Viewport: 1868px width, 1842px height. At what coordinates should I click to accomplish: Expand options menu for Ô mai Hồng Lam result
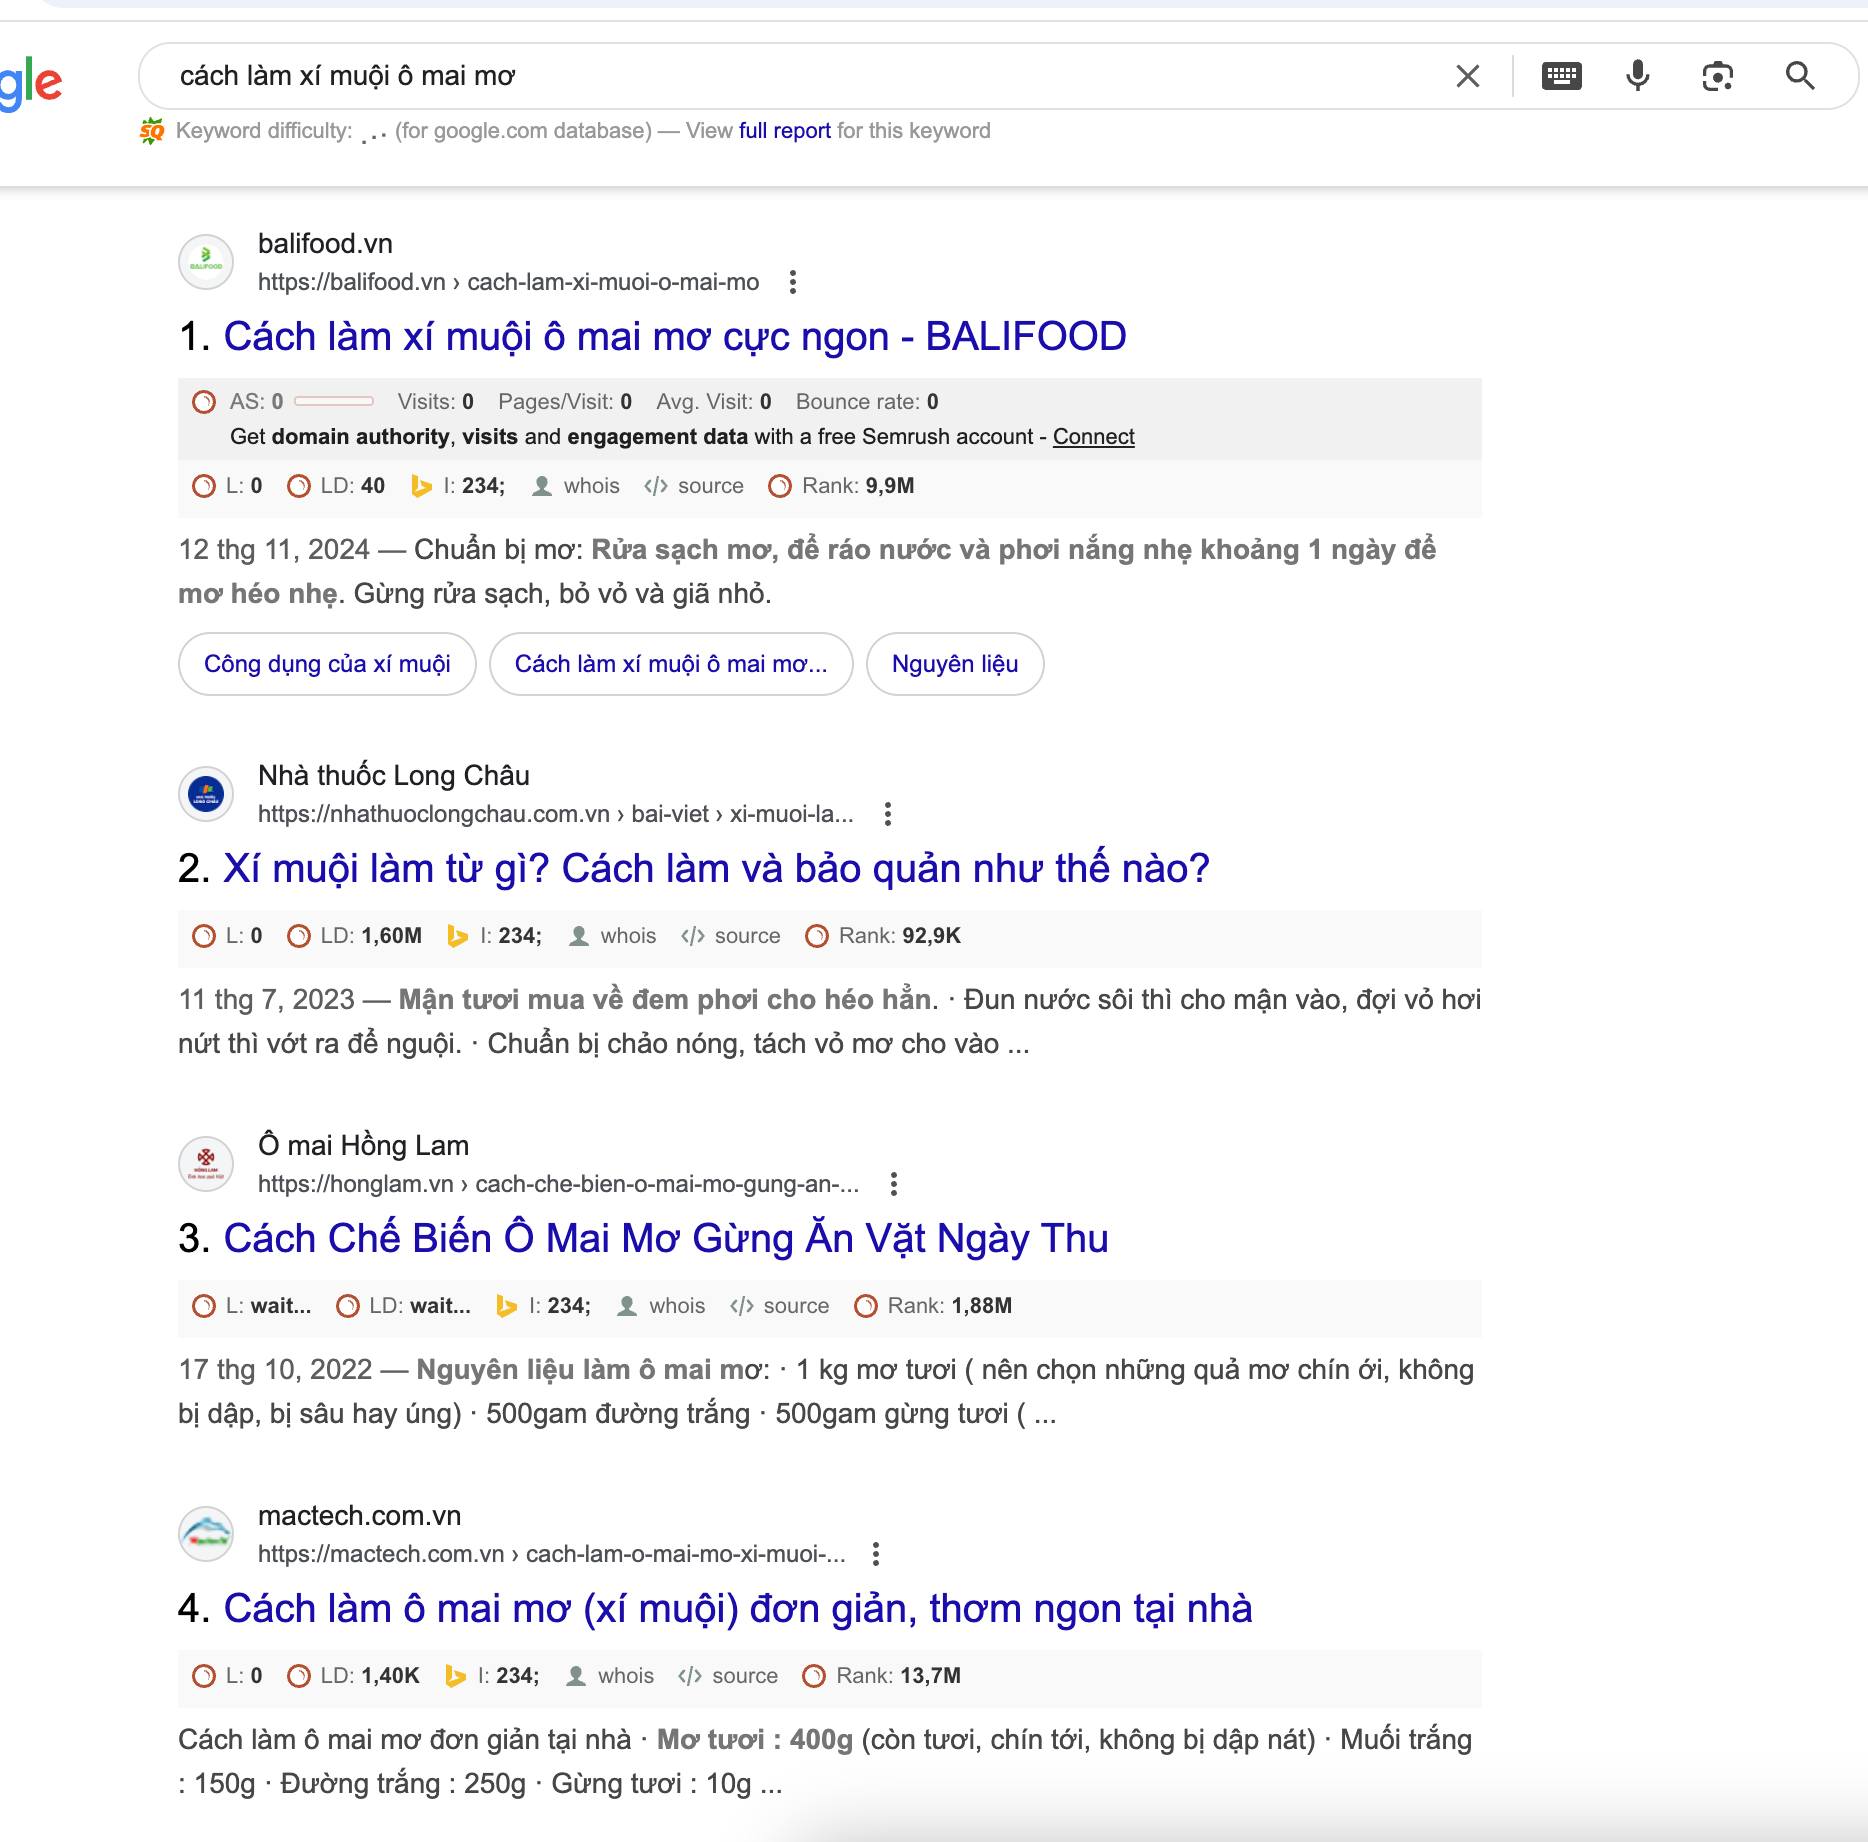coord(893,1184)
